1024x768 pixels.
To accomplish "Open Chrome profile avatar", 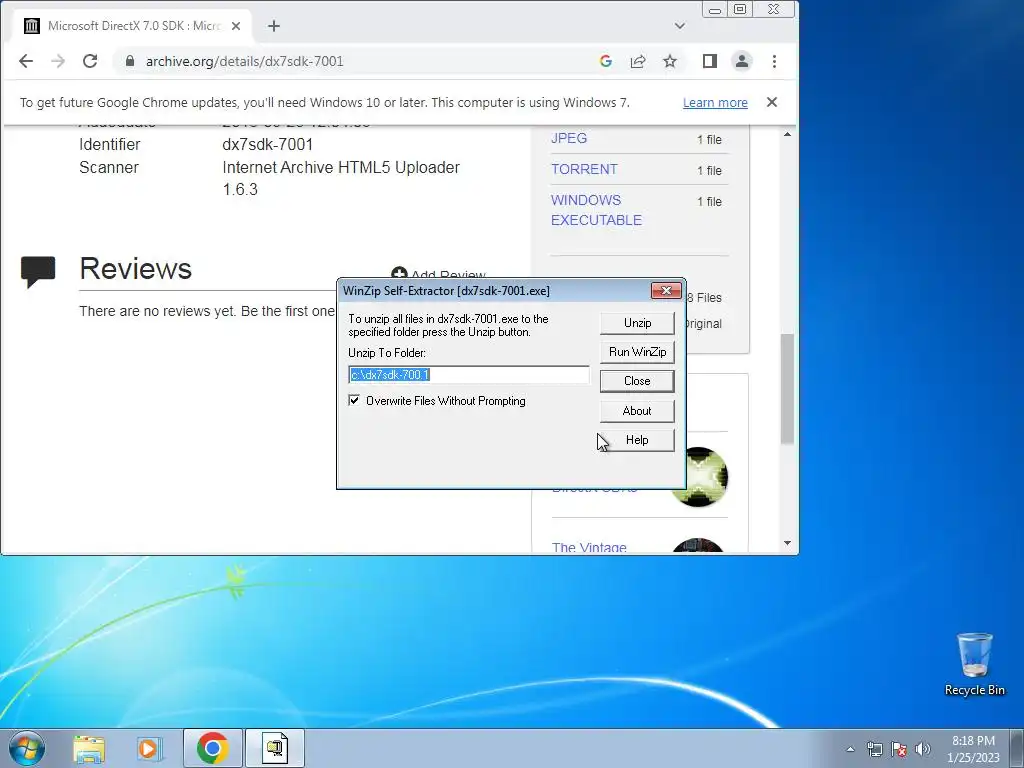I will (x=741, y=61).
